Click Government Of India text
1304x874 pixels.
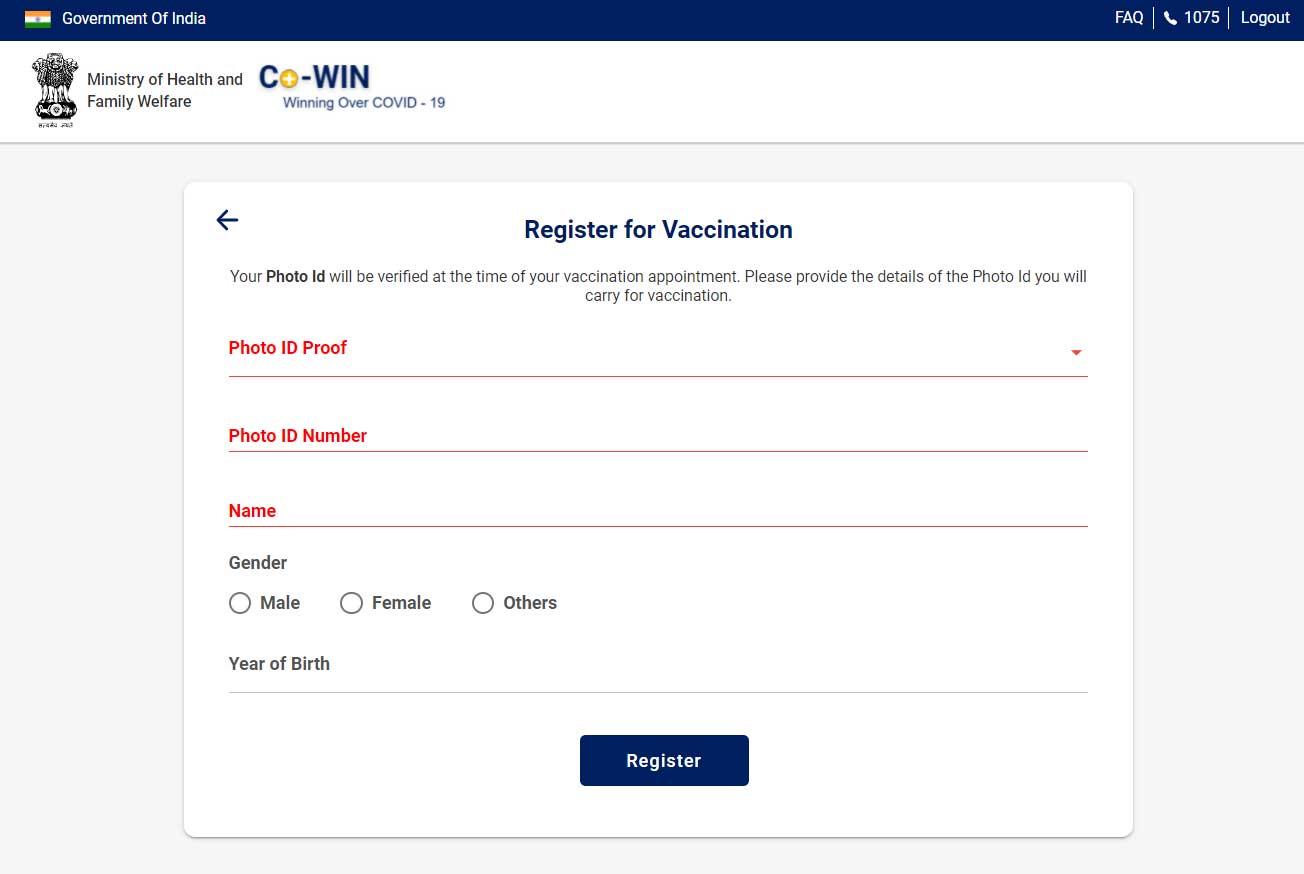(x=134, y=18)
